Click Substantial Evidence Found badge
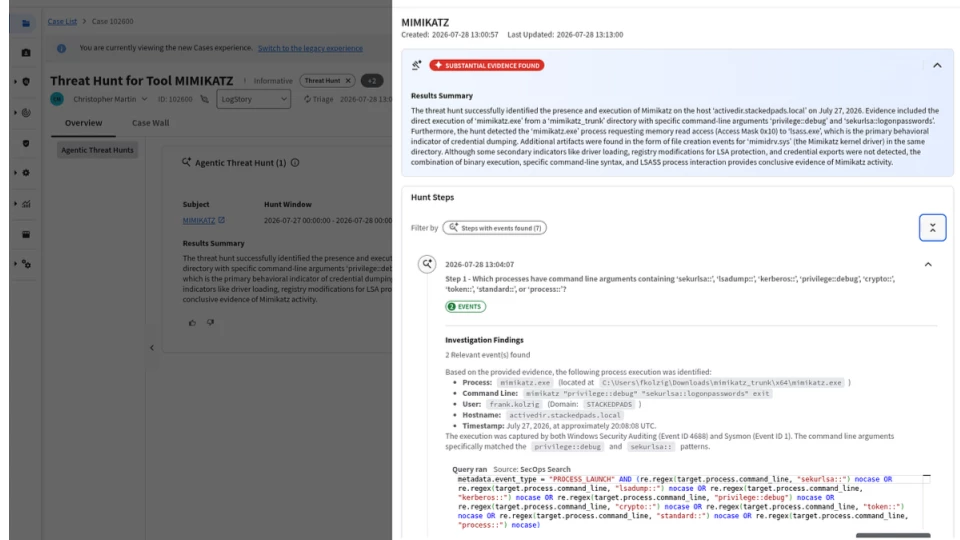 click(x=487, y=66)
